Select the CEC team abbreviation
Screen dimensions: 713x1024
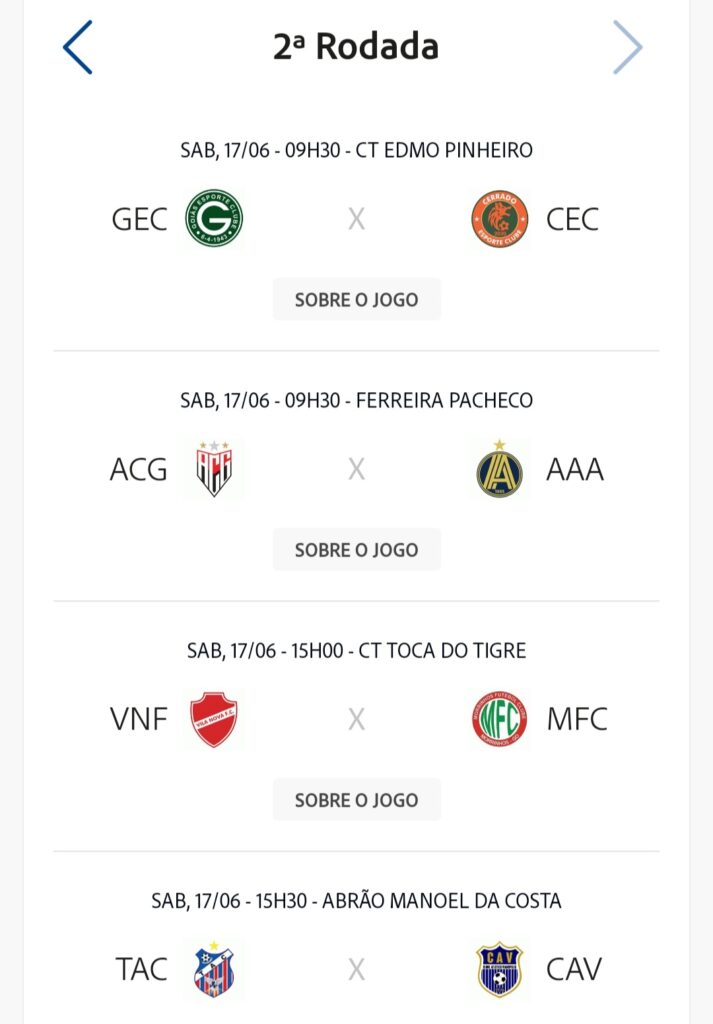573,219
